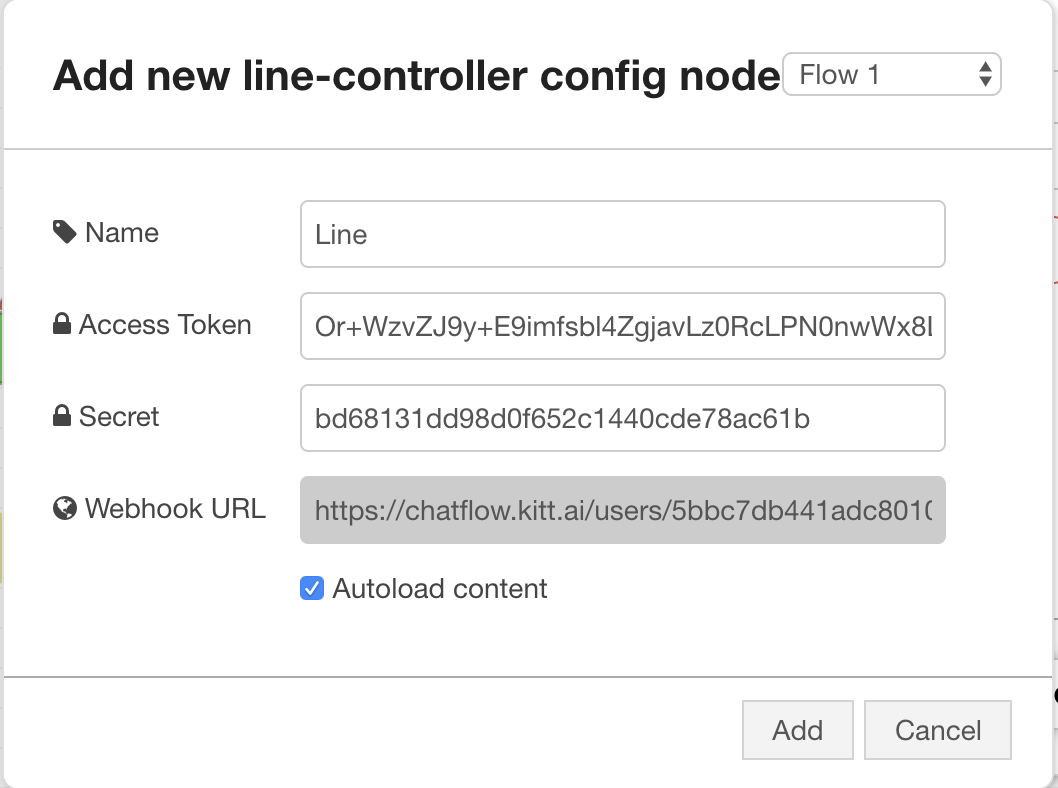1058x788 pixels.
Task: Add the line-controller config node
Action: (x=798, y=730)
